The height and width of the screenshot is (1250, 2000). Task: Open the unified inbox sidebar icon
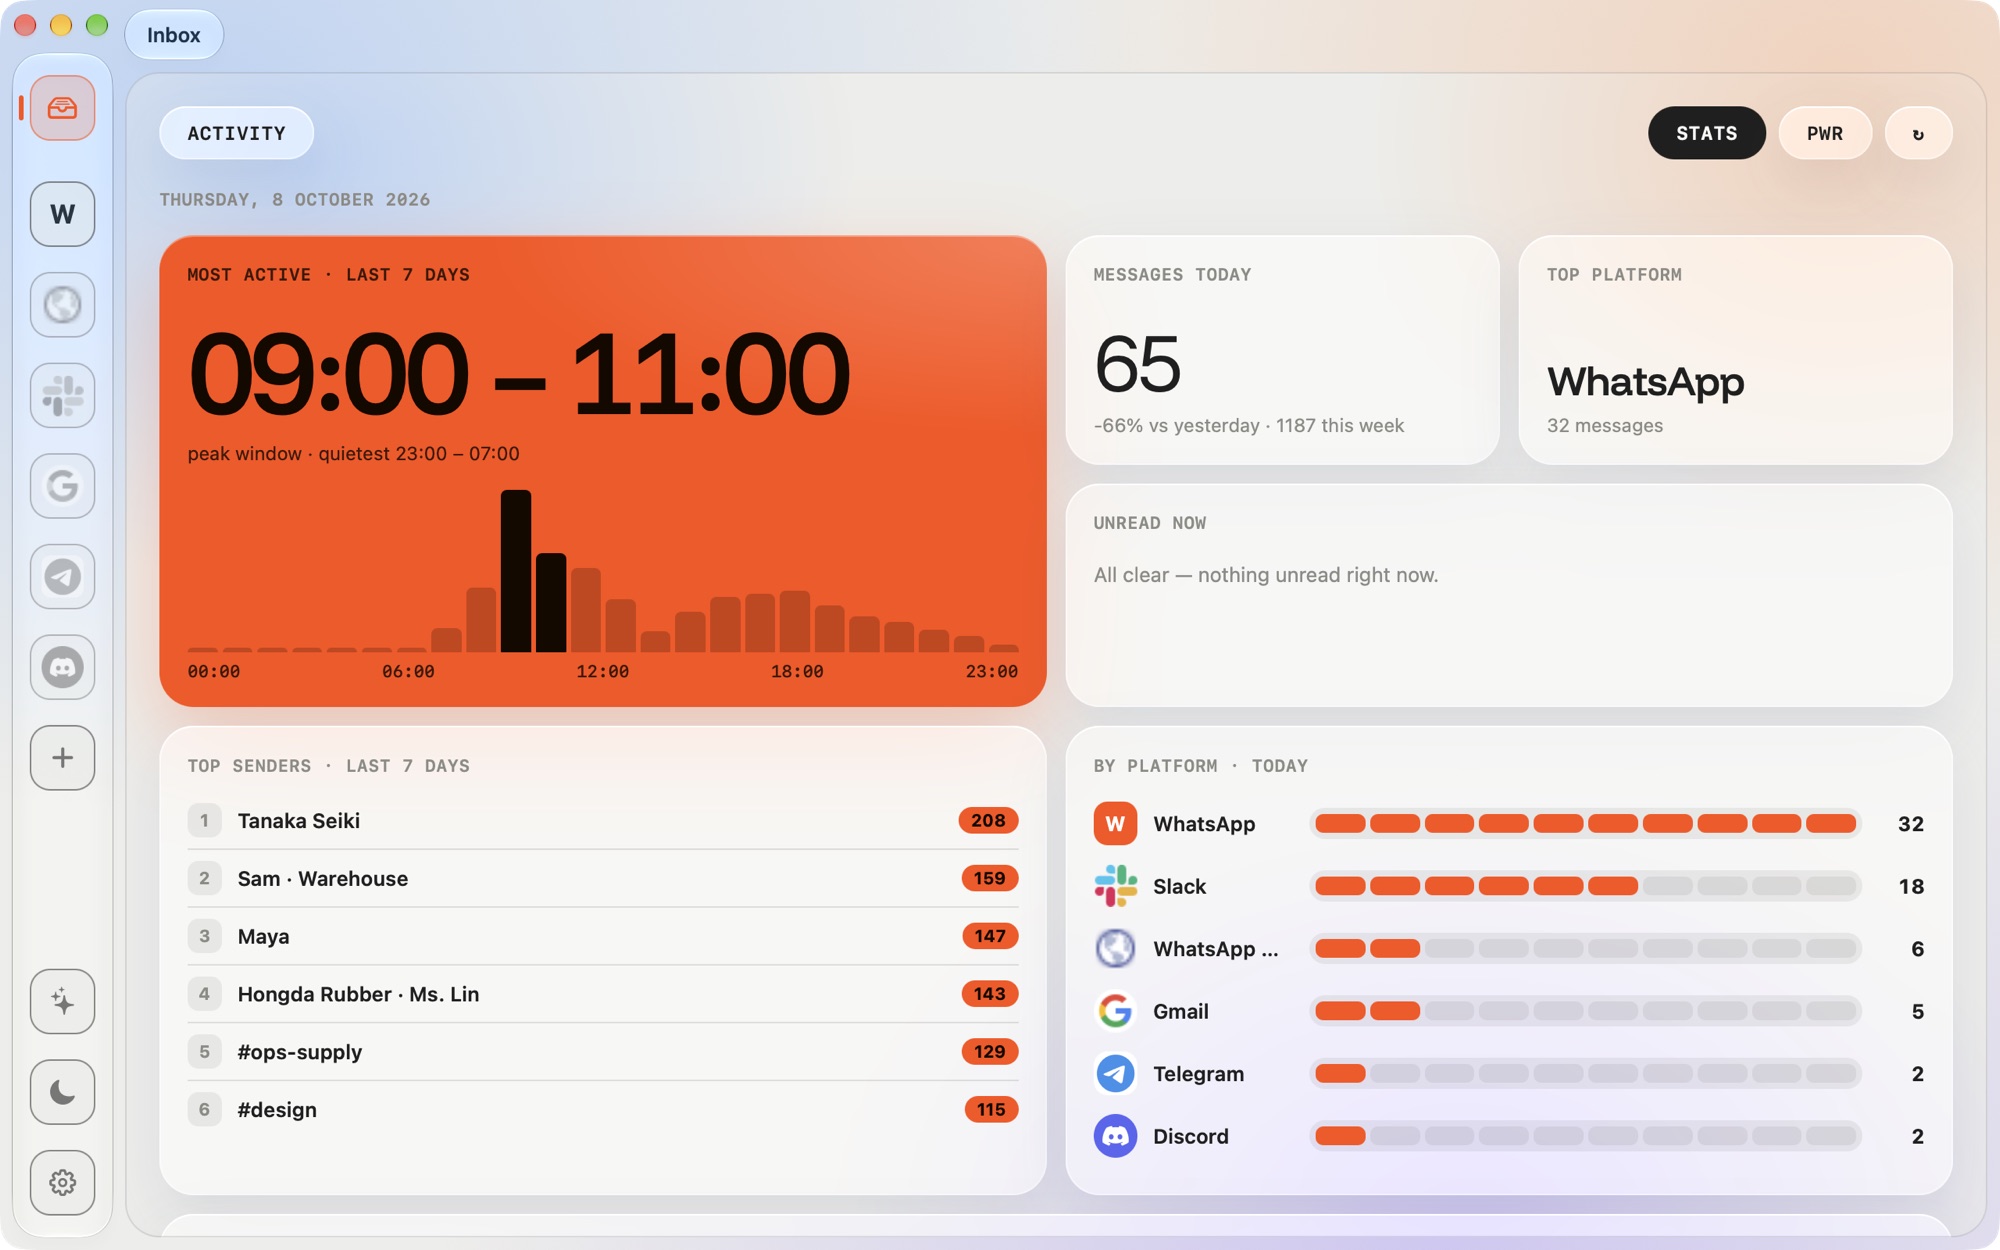coord(62,108)
